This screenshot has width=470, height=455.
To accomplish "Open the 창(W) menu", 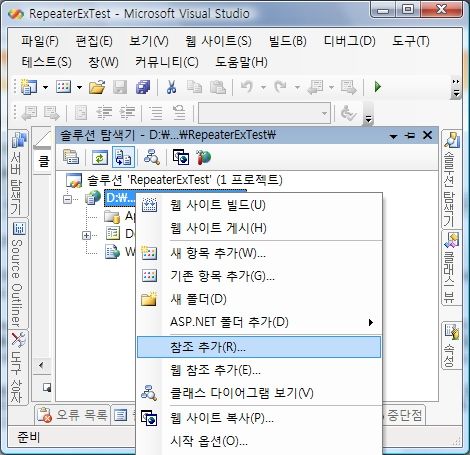I will (x=103, y=62).
